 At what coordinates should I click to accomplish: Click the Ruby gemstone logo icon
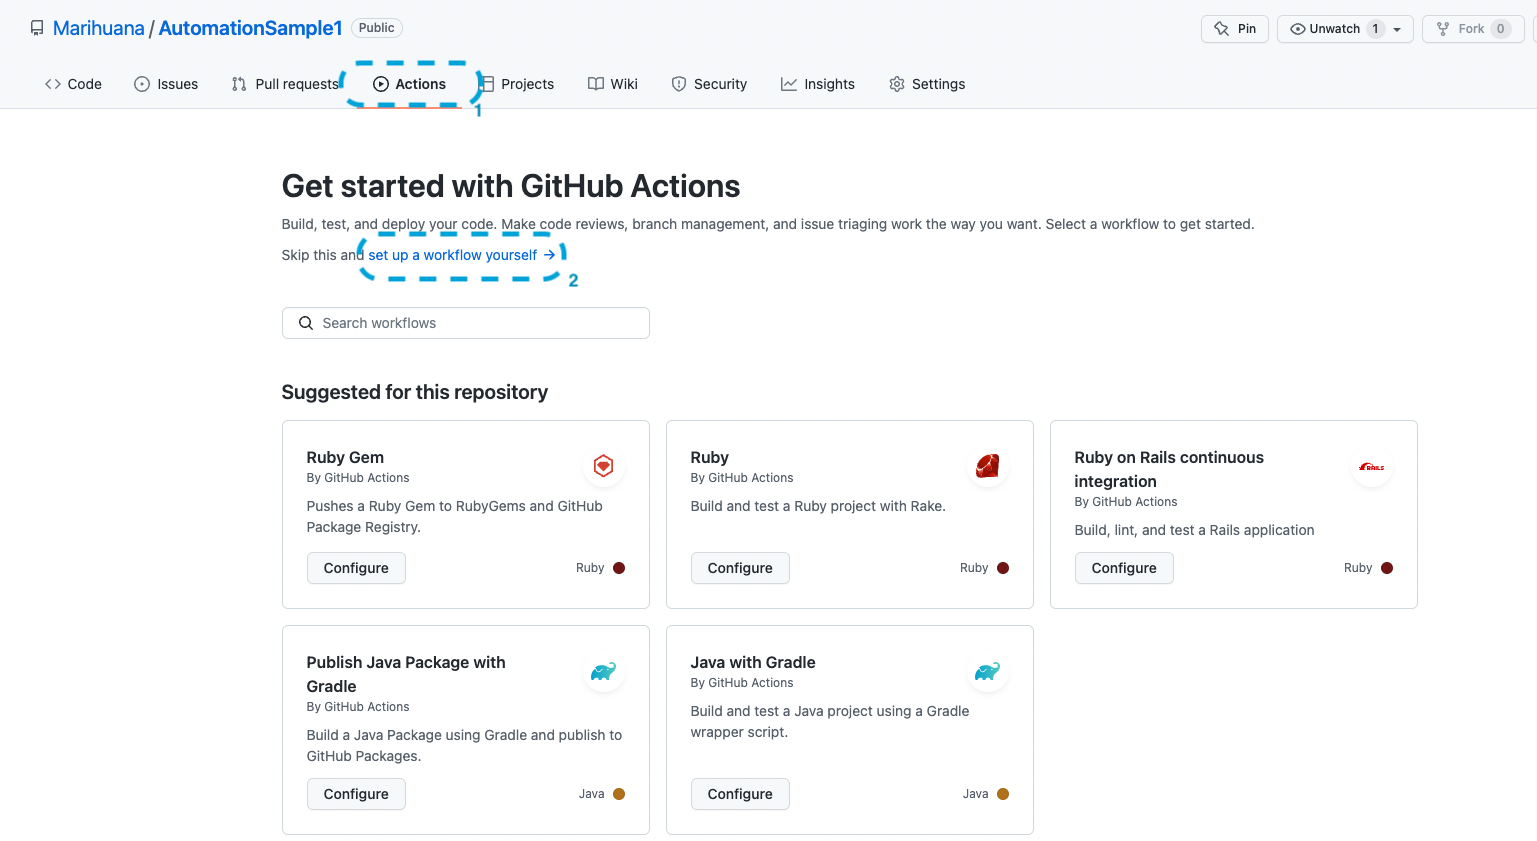point(987,466)
